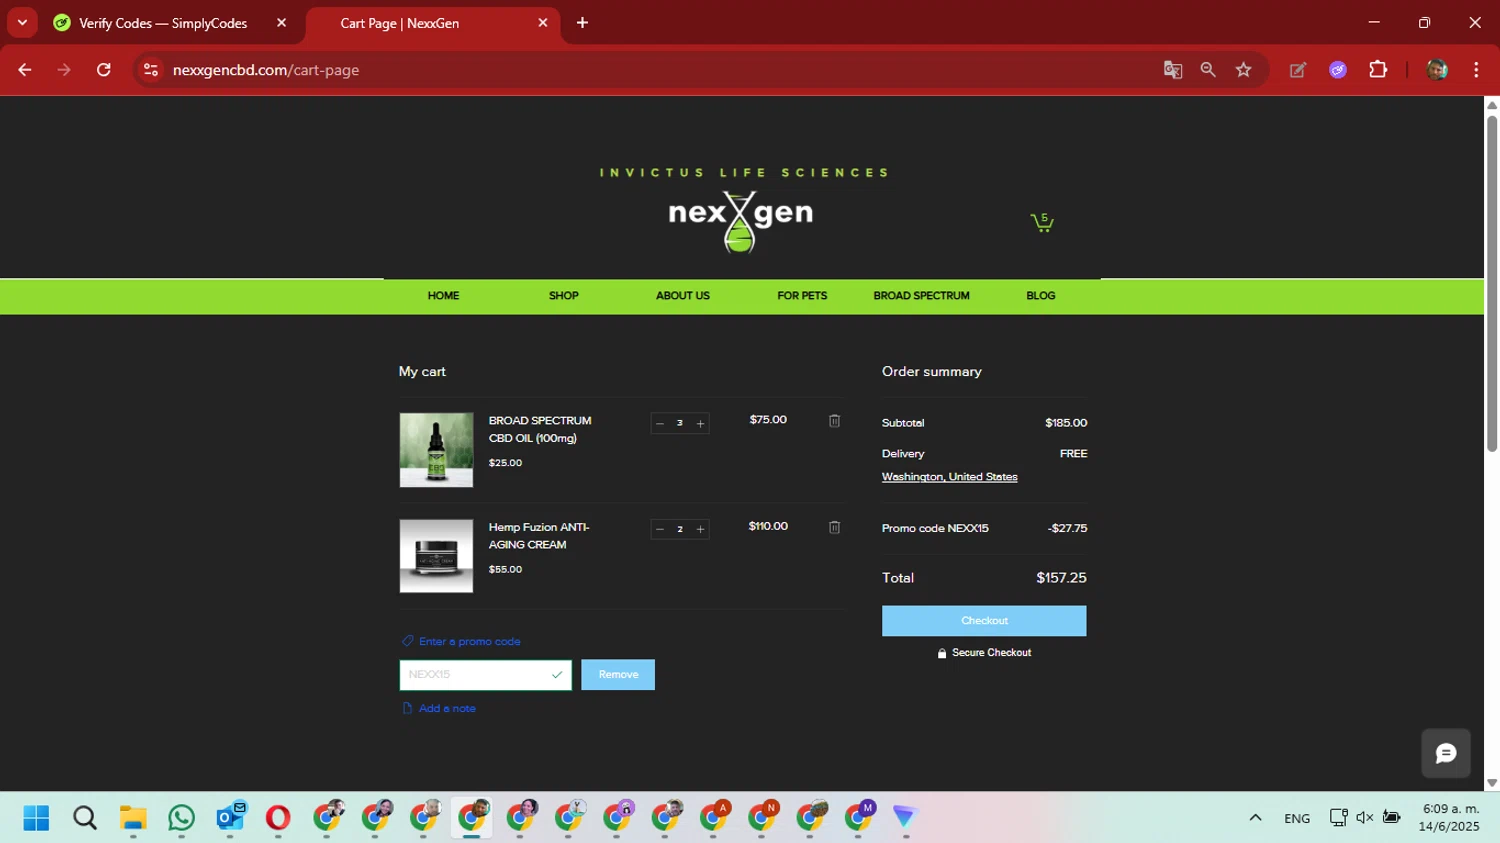This screenshot has width=1500, height=843.
Task: Open browser zoom control
Action: point(1208,70)
